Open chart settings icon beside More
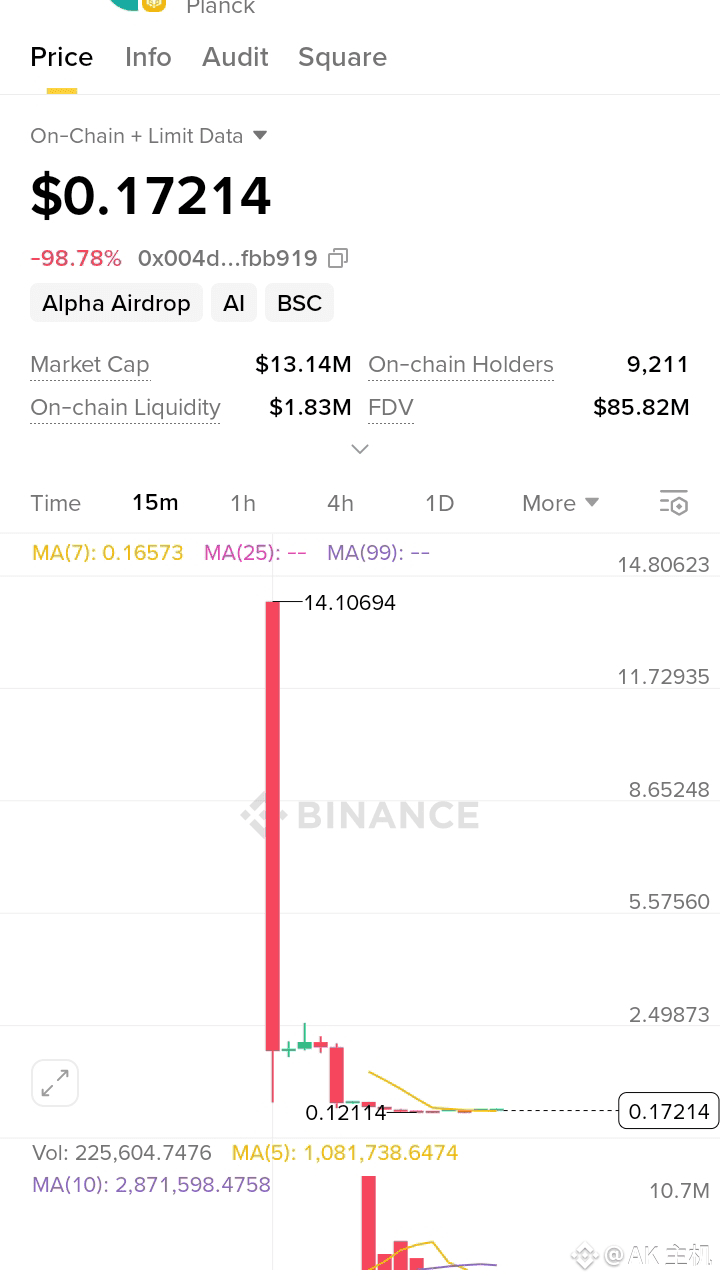Image resolution: width=720 pixels, height=1281 pixels. (x=674, y=503)
